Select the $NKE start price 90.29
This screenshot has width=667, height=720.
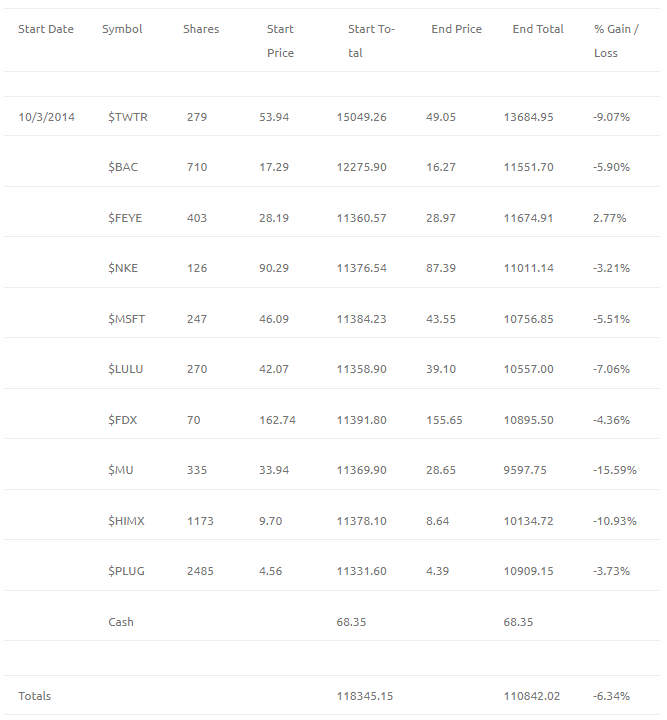[x=274, y=268]
